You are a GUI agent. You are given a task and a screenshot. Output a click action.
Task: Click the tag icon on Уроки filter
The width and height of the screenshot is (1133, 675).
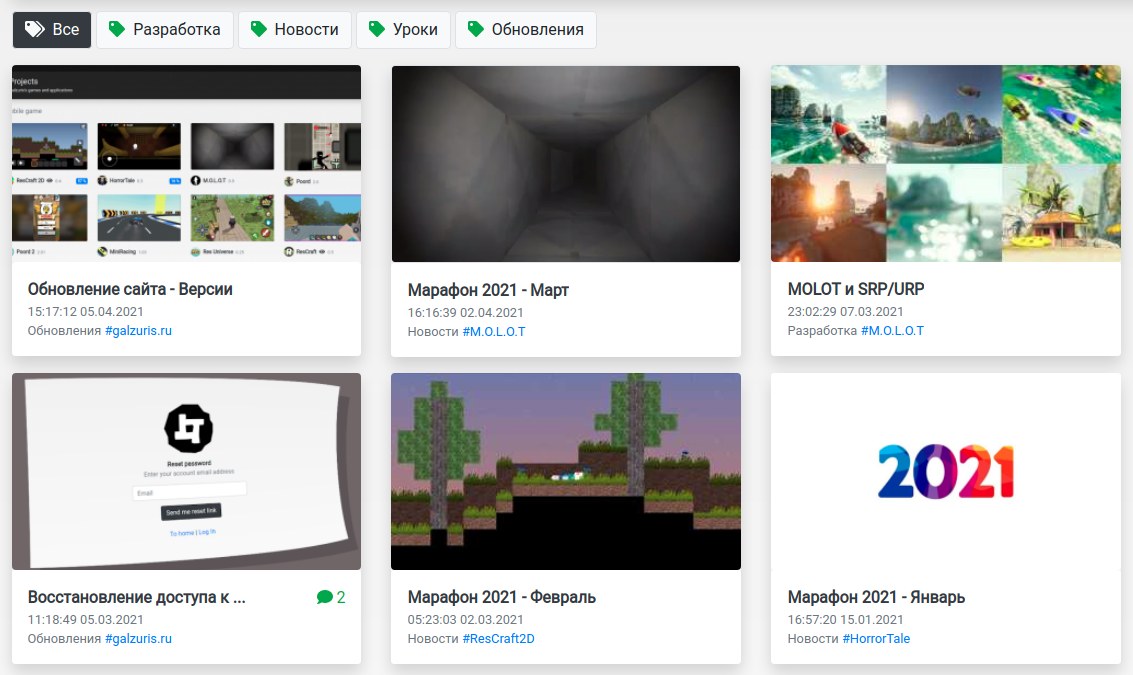[377, 30]
